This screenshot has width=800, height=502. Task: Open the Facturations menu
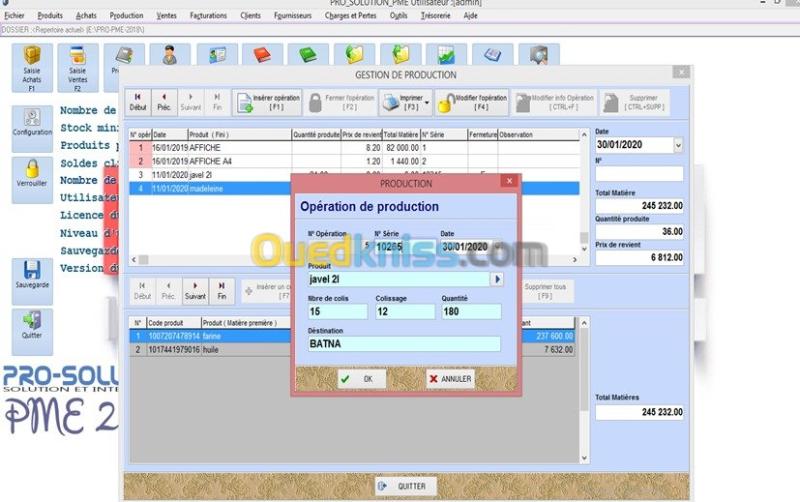(208, 16)
